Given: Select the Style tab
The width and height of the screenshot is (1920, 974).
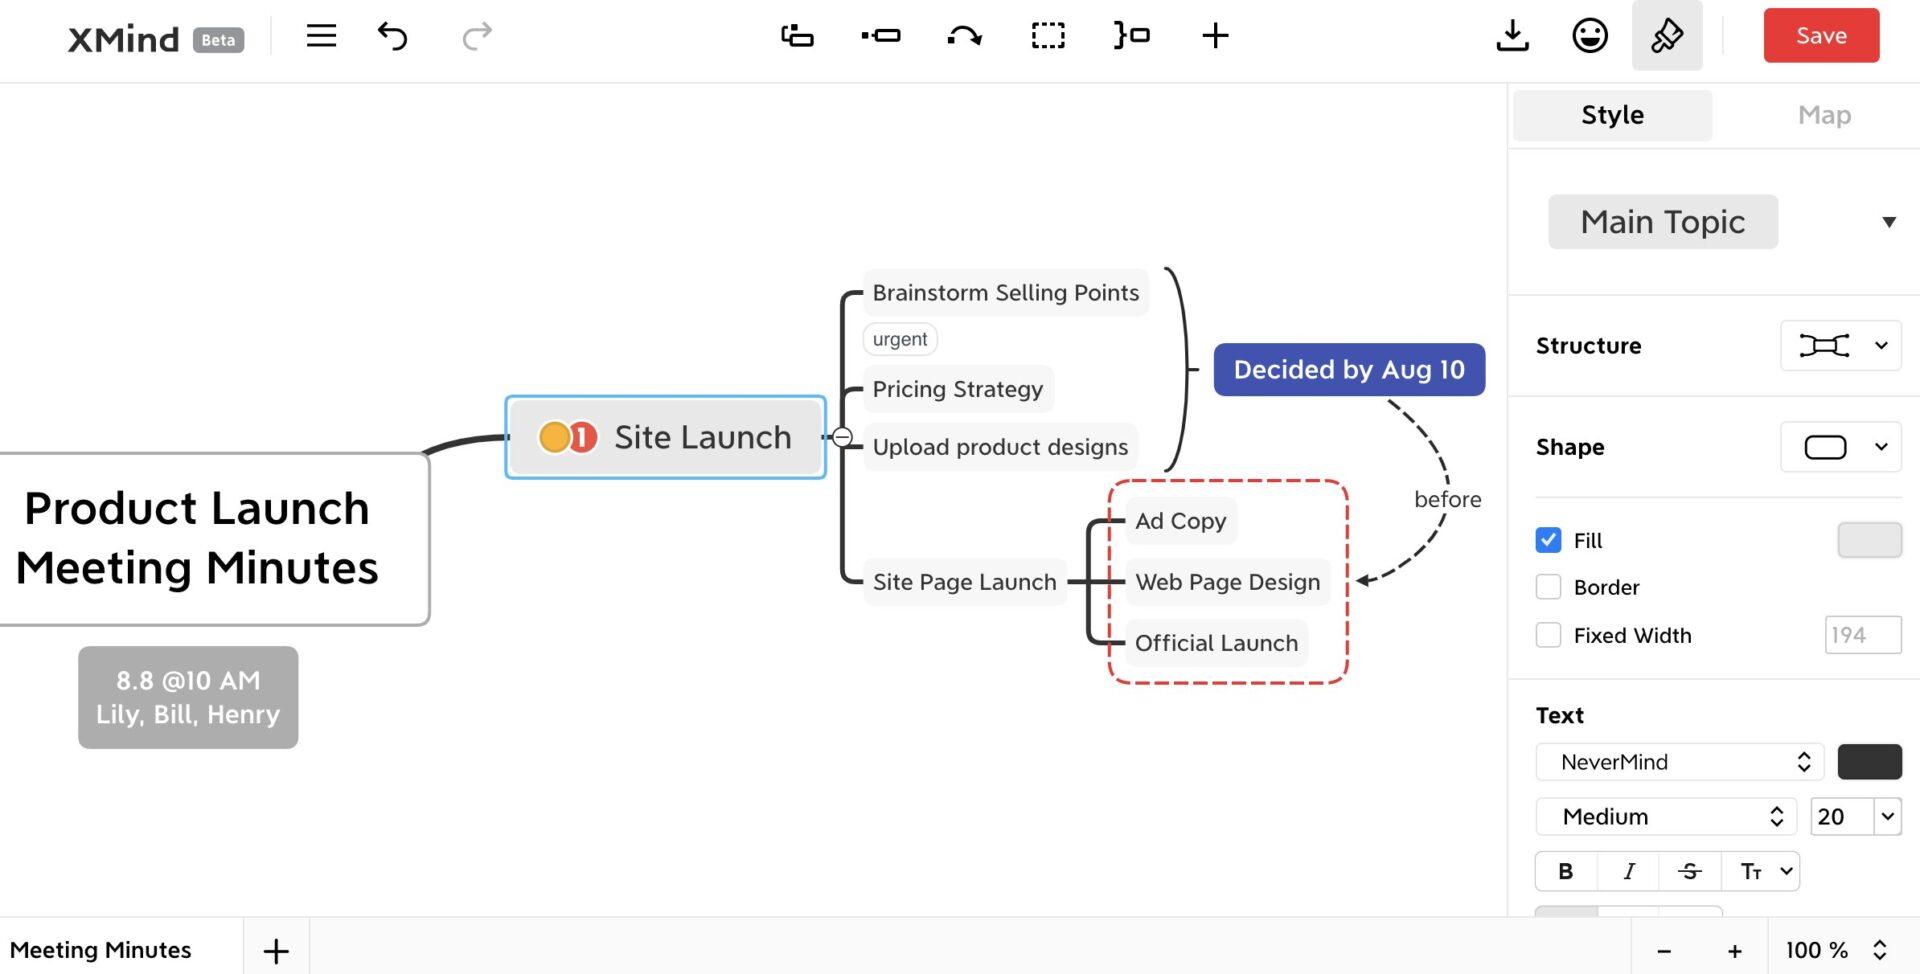Looking at the screenshot, I should [x=1611, y=114].
